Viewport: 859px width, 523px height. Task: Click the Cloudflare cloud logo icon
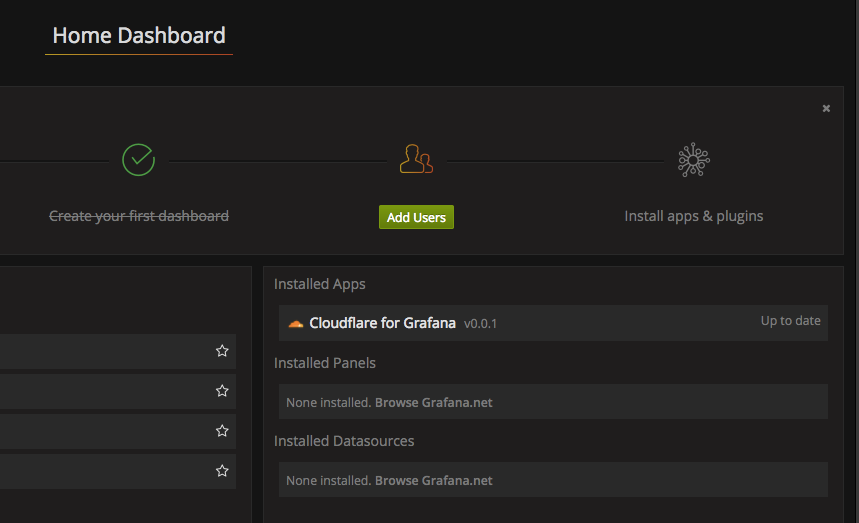[x=295, y=323]
